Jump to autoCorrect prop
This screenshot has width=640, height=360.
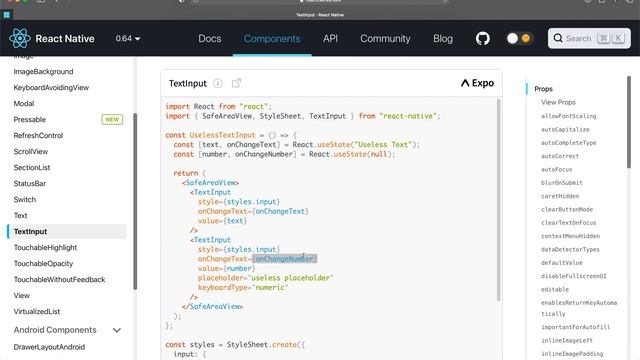pyautogui.click(x=560, y=156)
